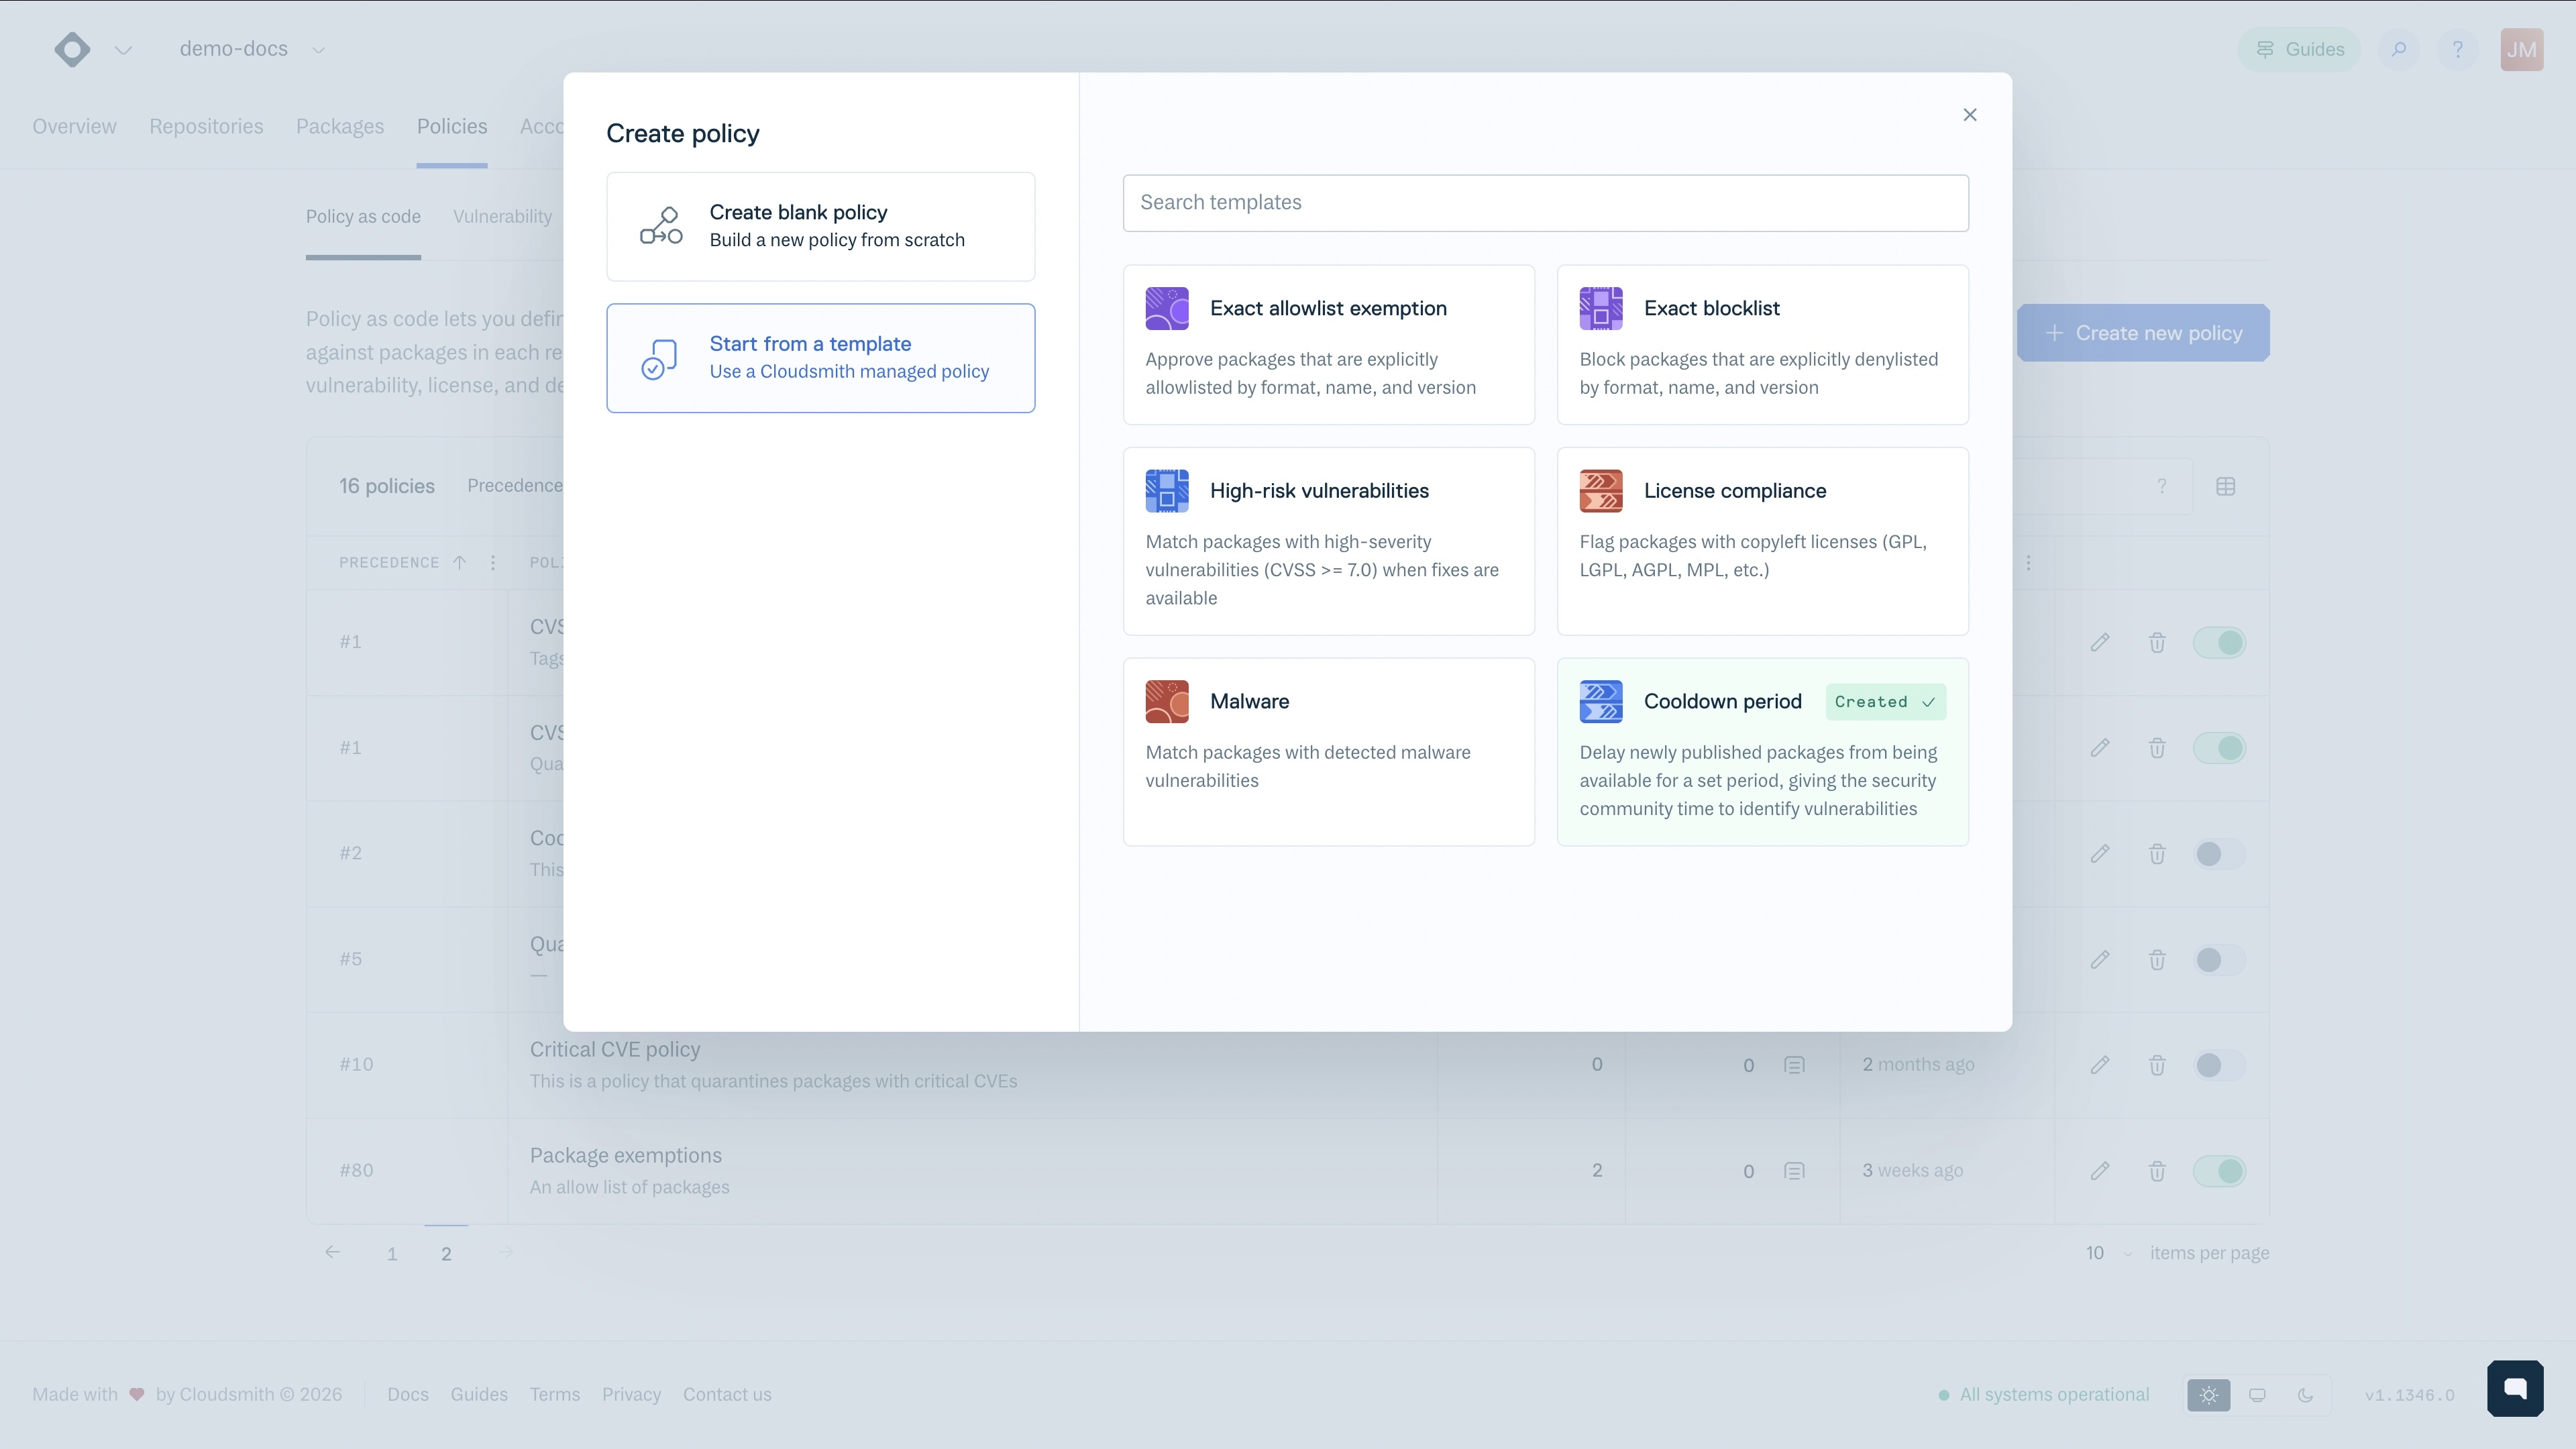The image size is (2576, 1449).
Task: Open Exact allowlist exemption template
Action: click(1328, 345)
